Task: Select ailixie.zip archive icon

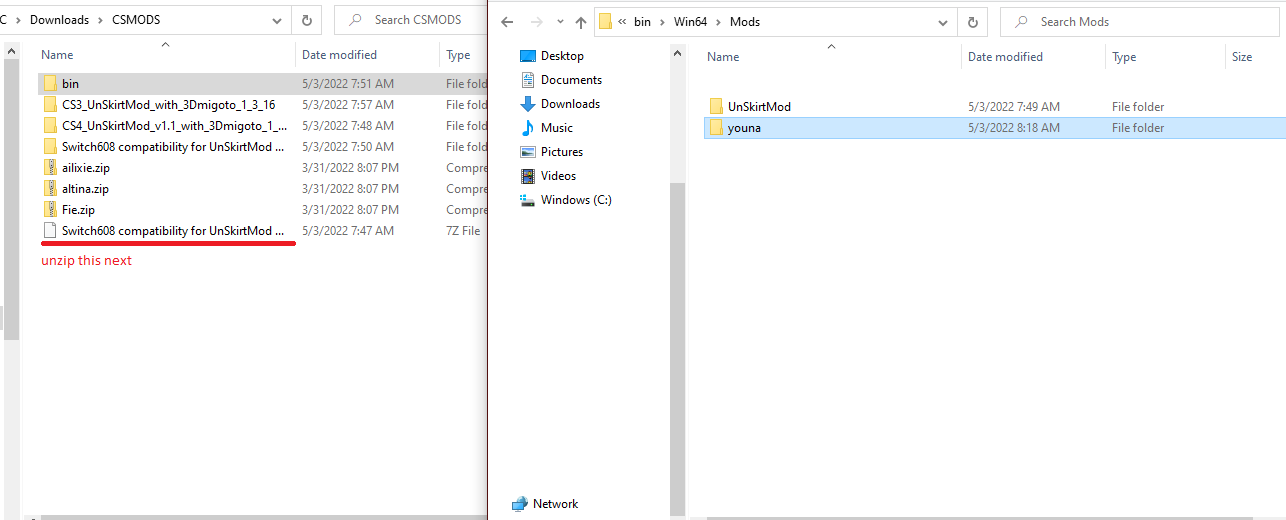Action: [x=50, y=167]
